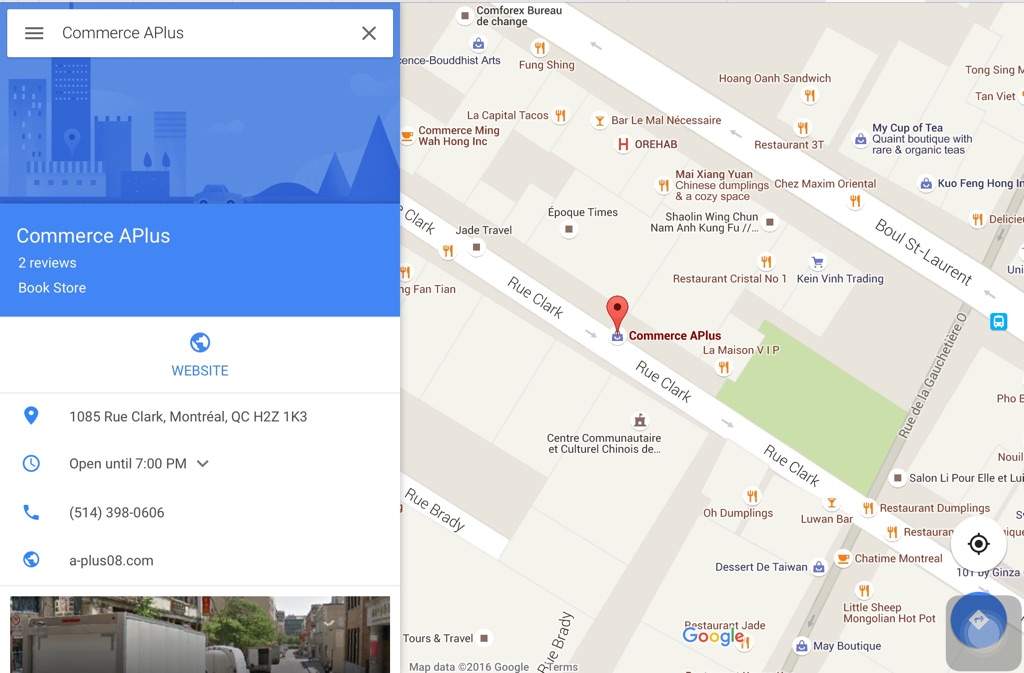The image size is (1024, 673).
Task: Click the Chatime Montreal cafe icon
Action: (843, 559)
